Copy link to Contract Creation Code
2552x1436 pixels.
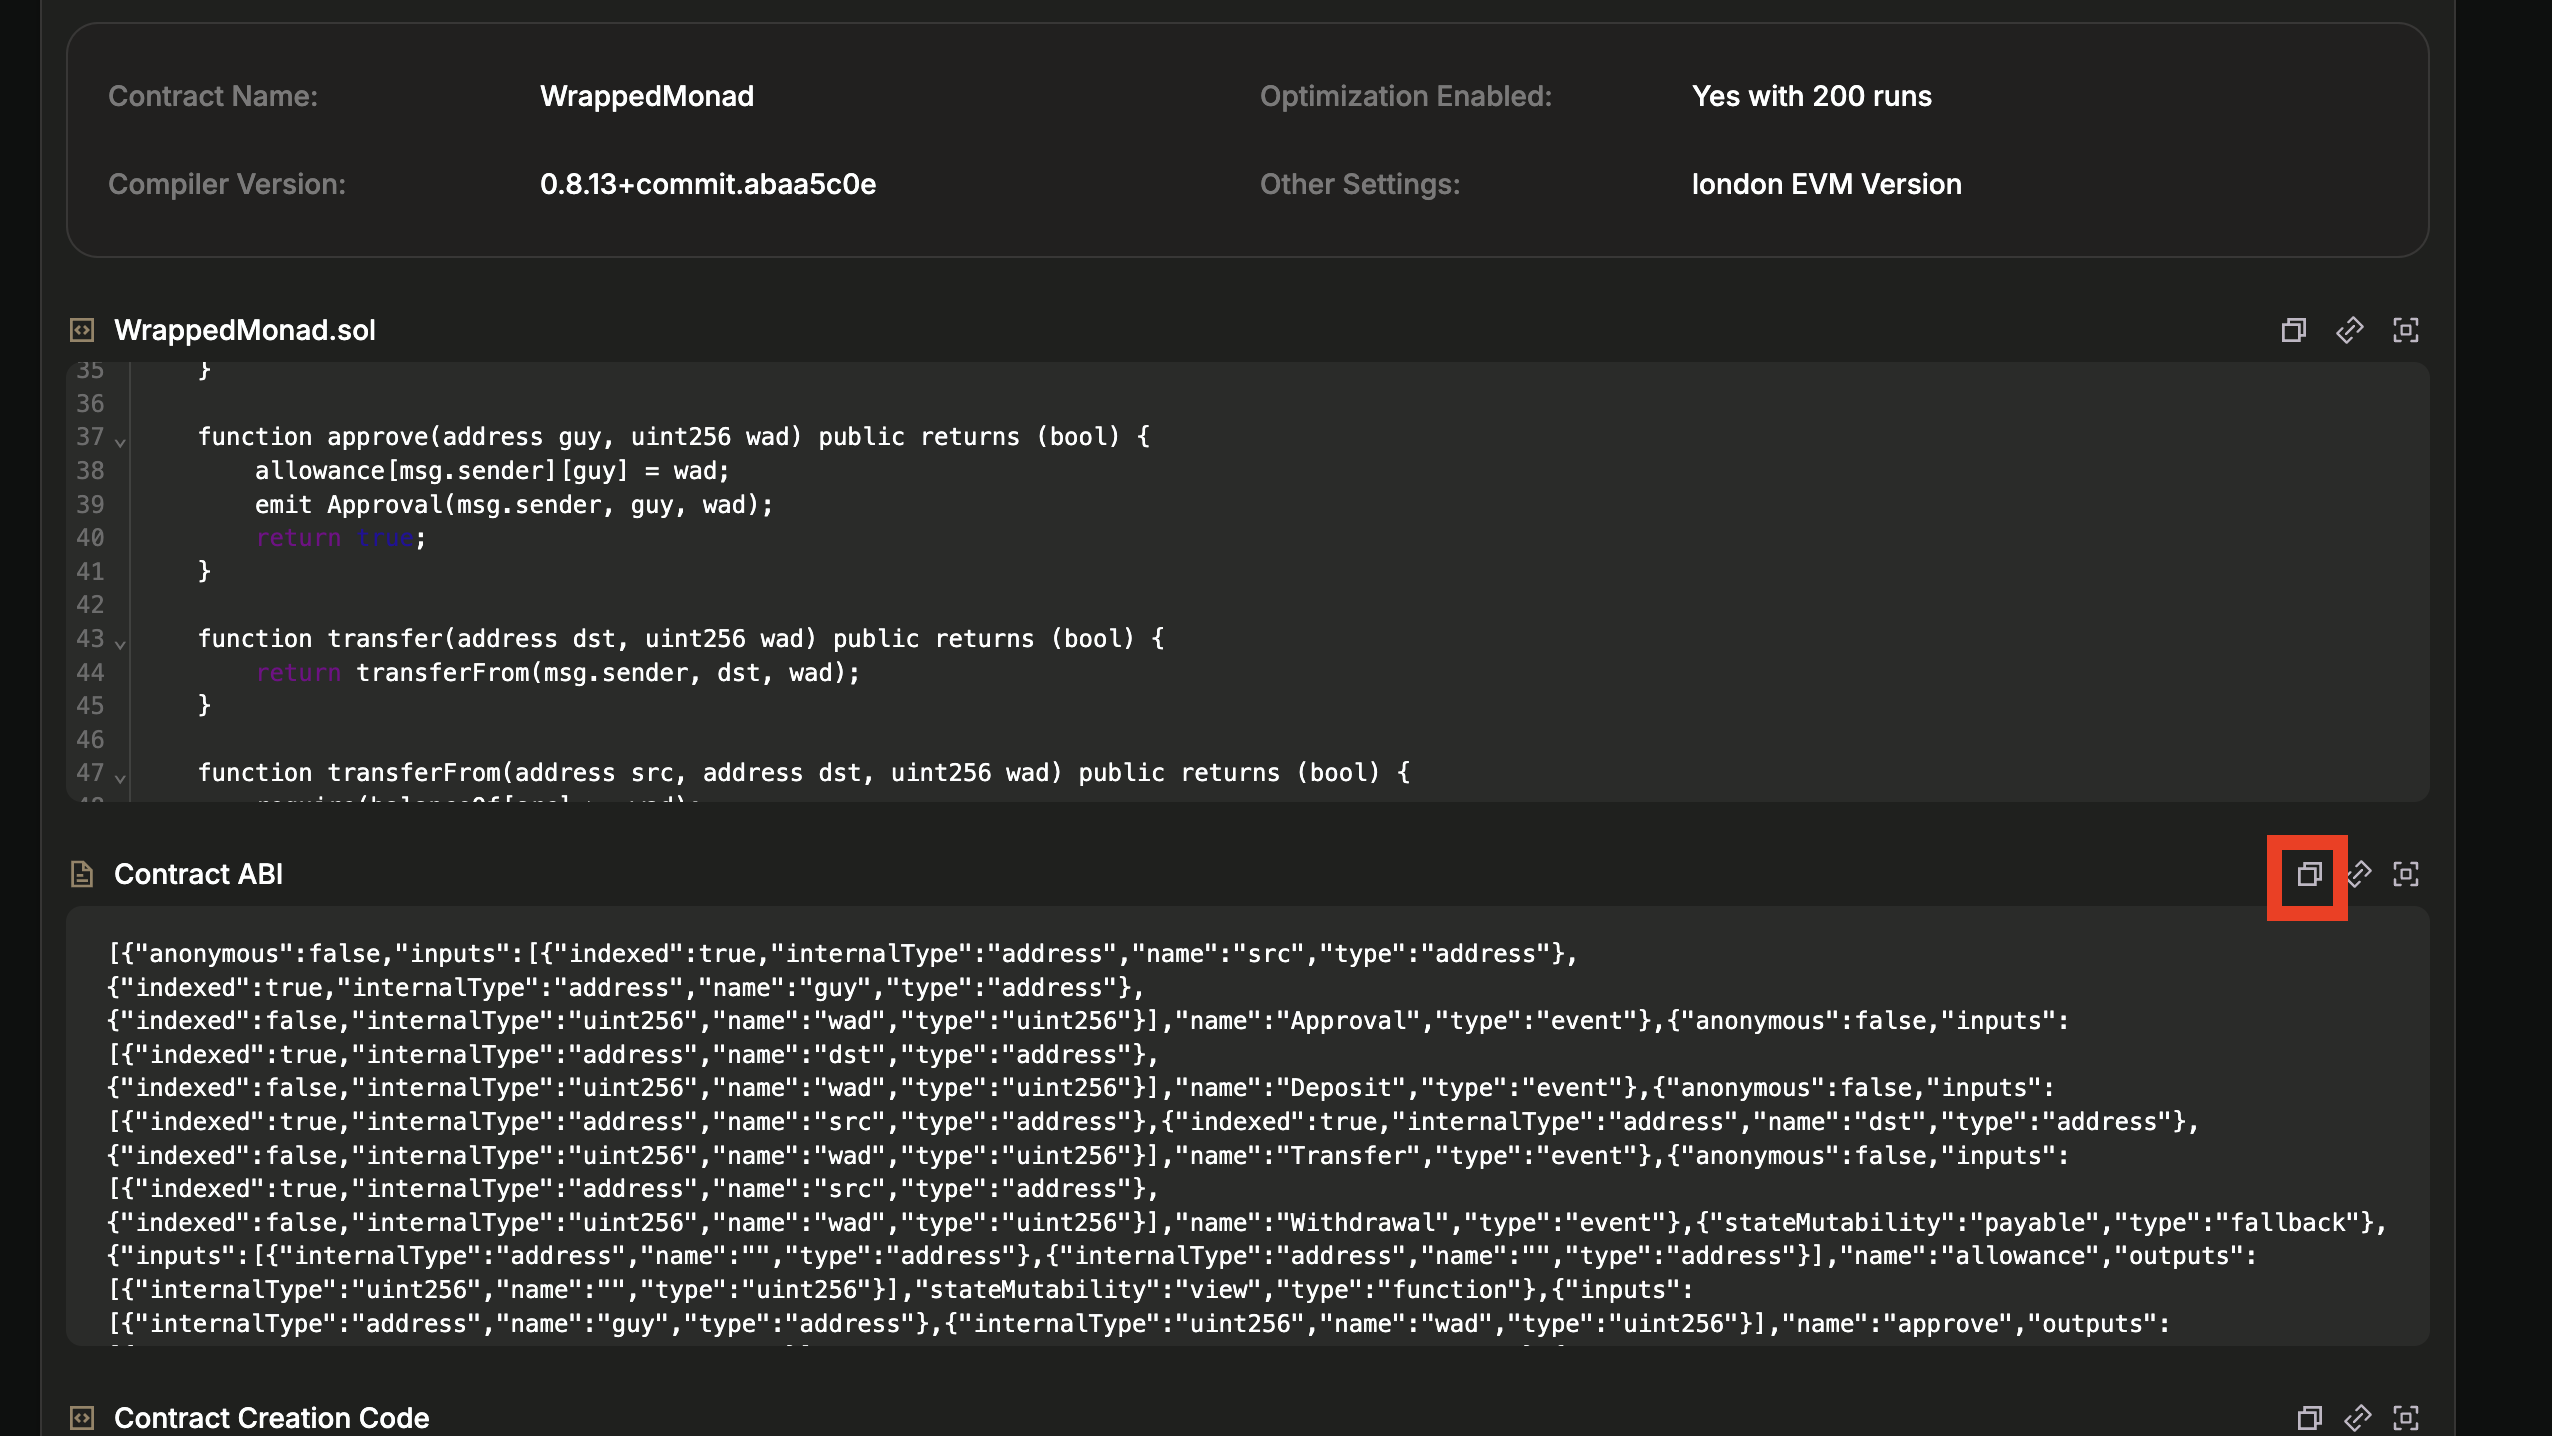coord(2357,1417)
